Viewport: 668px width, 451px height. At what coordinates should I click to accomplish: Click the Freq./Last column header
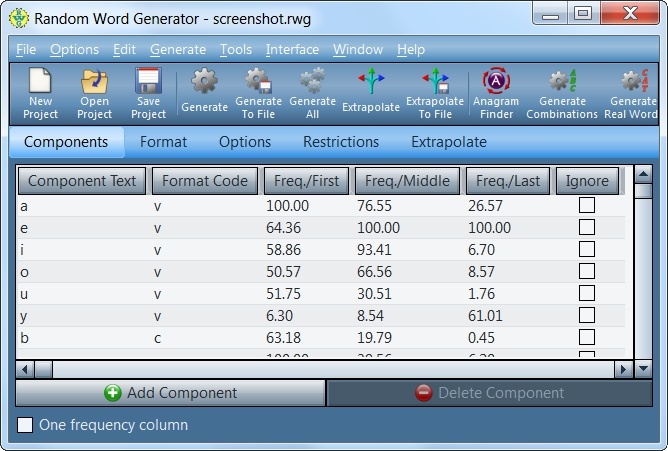coord(508,181)
